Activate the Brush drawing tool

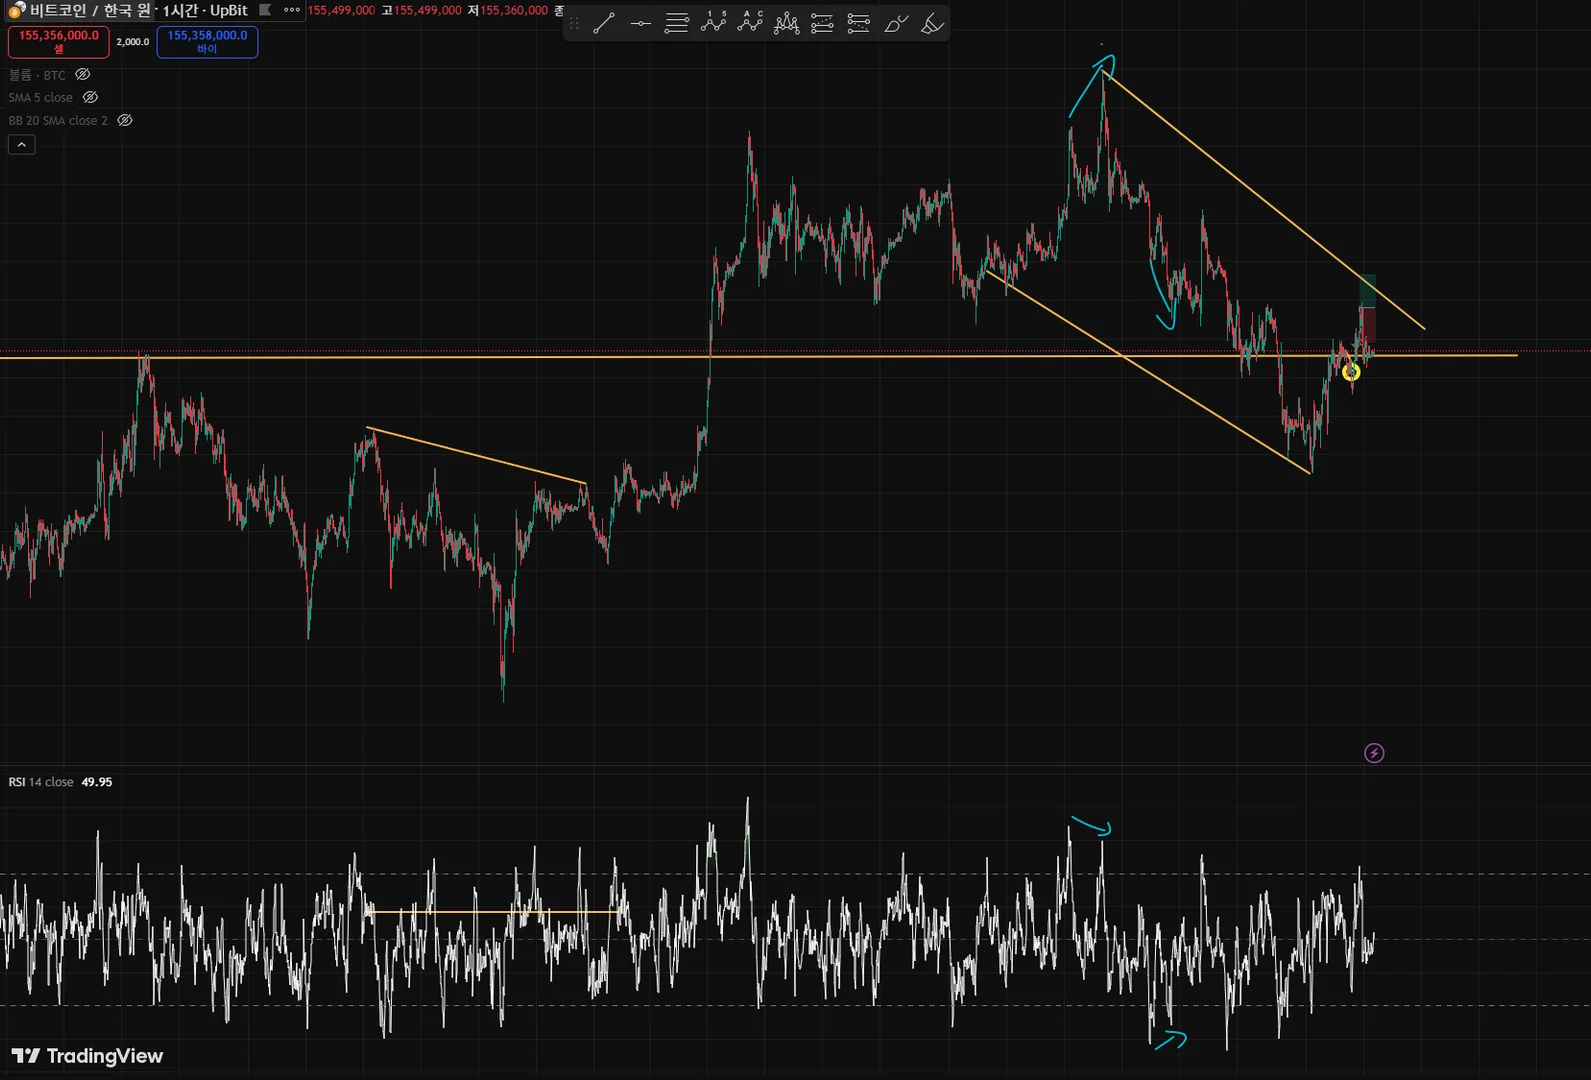click(896, 23)
